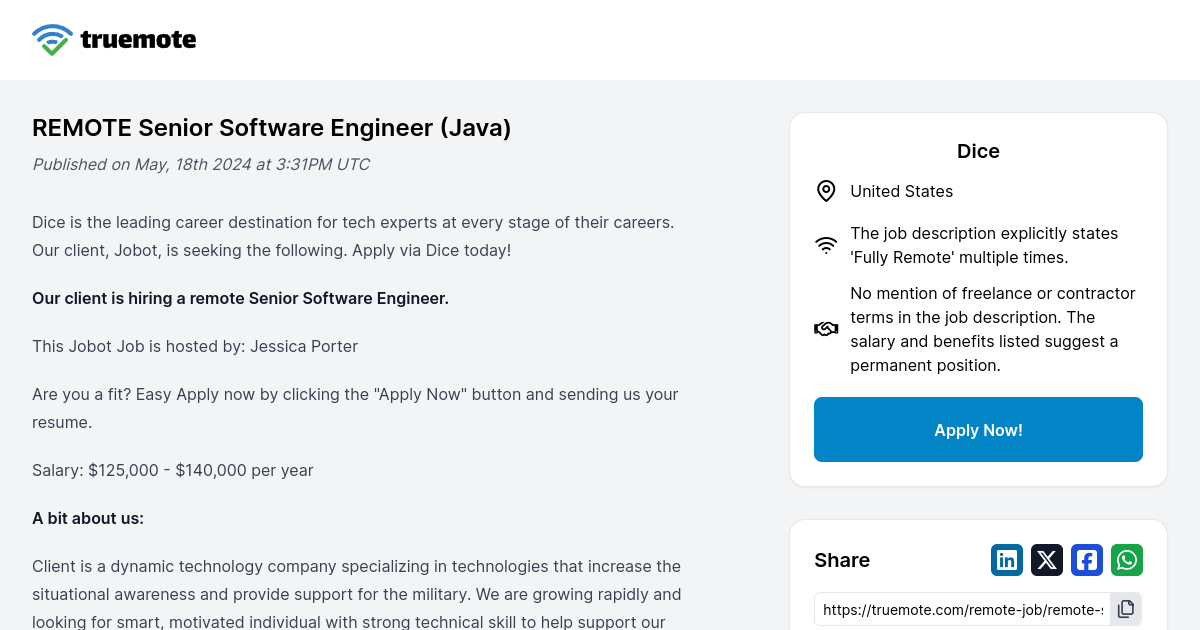Click the handshake contract-type icon

(826, 329)
